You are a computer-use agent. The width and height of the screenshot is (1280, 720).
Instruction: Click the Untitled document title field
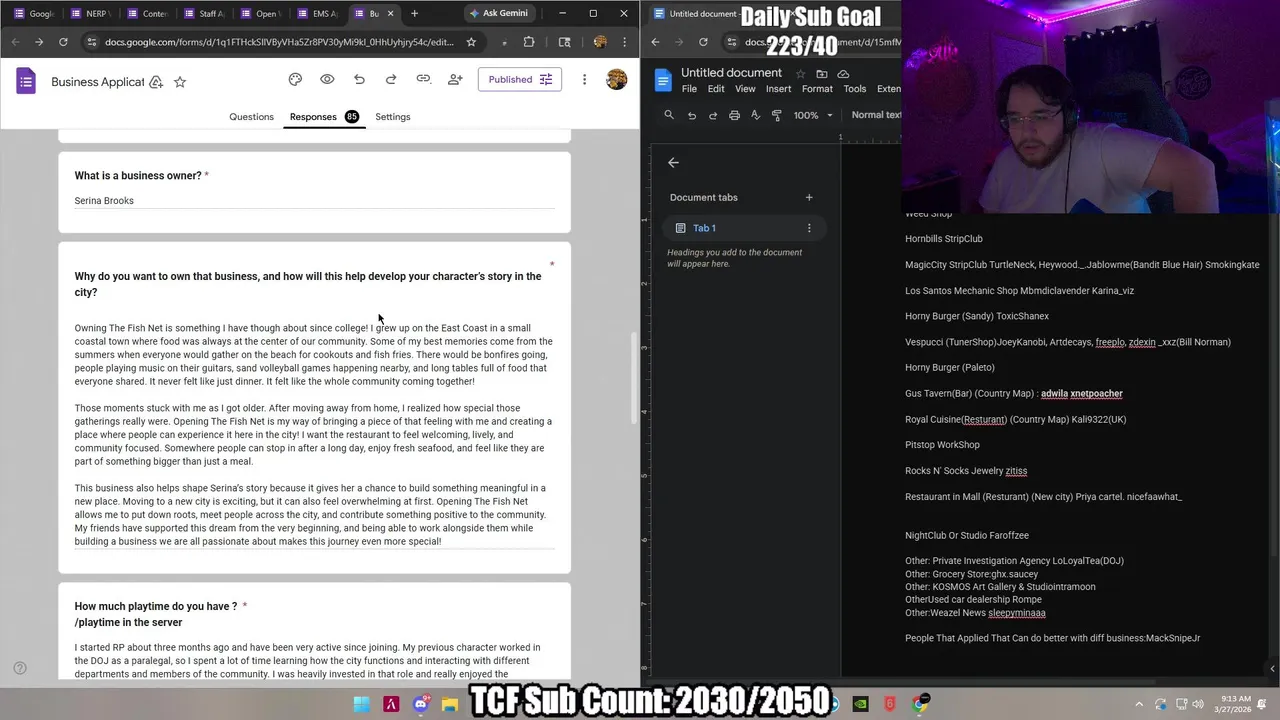pos(732,73)
